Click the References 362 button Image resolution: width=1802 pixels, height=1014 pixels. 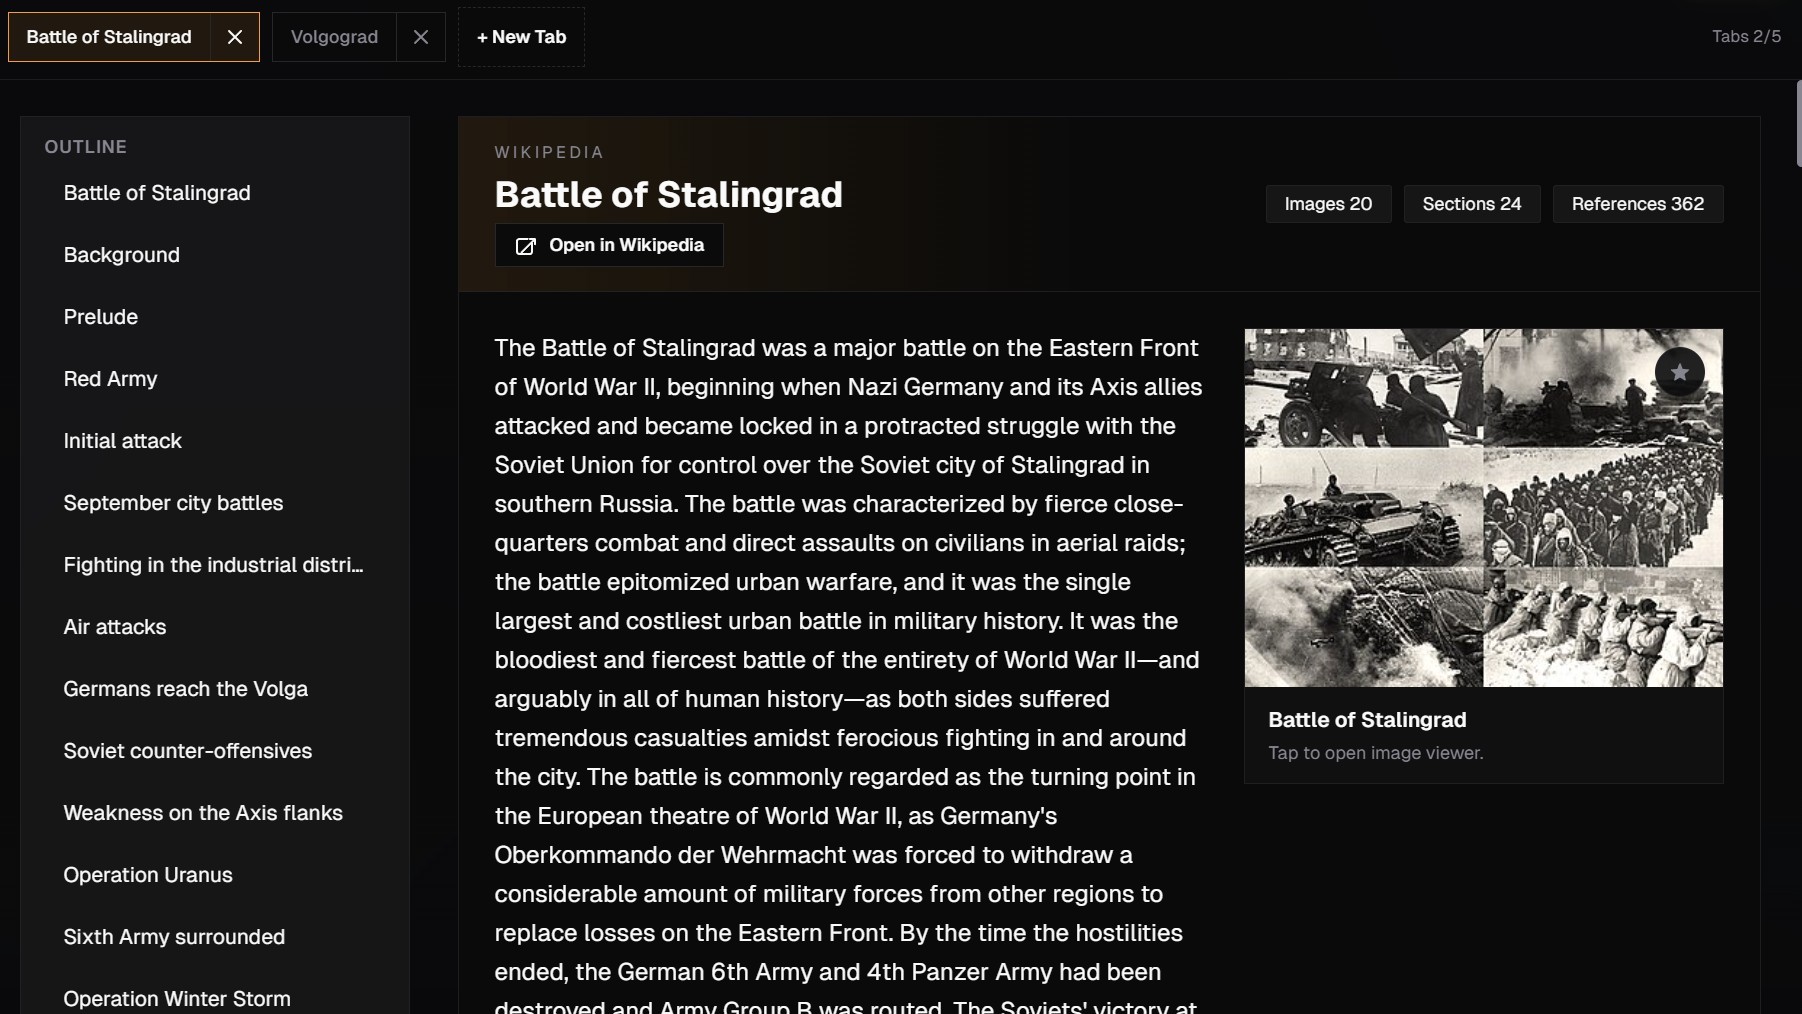pyautogui.click(x=1637, y=204)
